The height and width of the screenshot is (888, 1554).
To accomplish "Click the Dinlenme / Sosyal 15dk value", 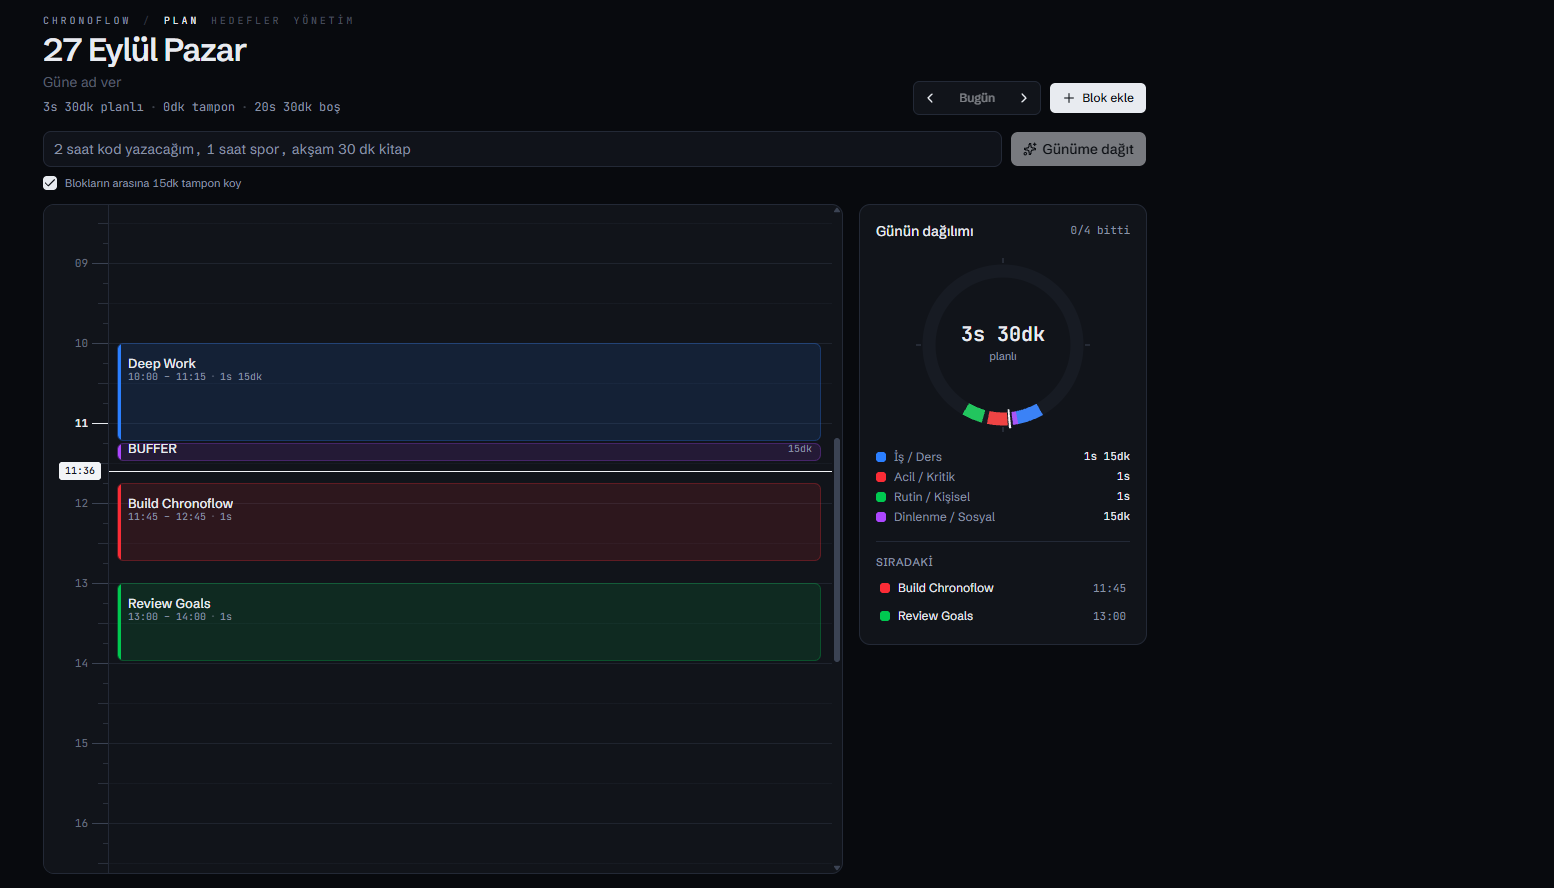I will [1117, 517].
